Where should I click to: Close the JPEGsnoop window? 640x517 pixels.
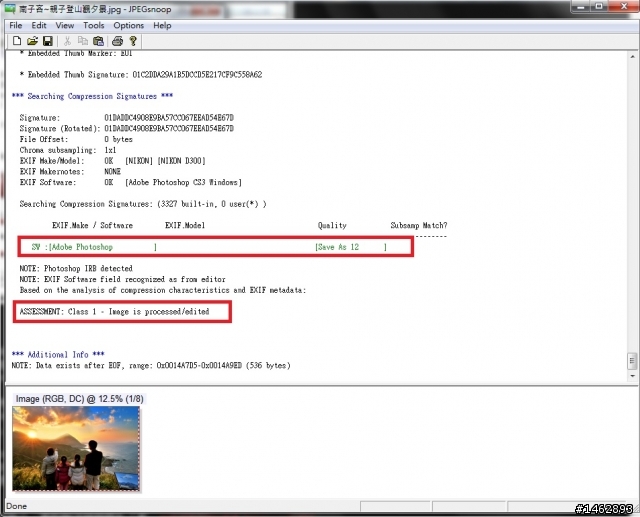pos(624,7)
